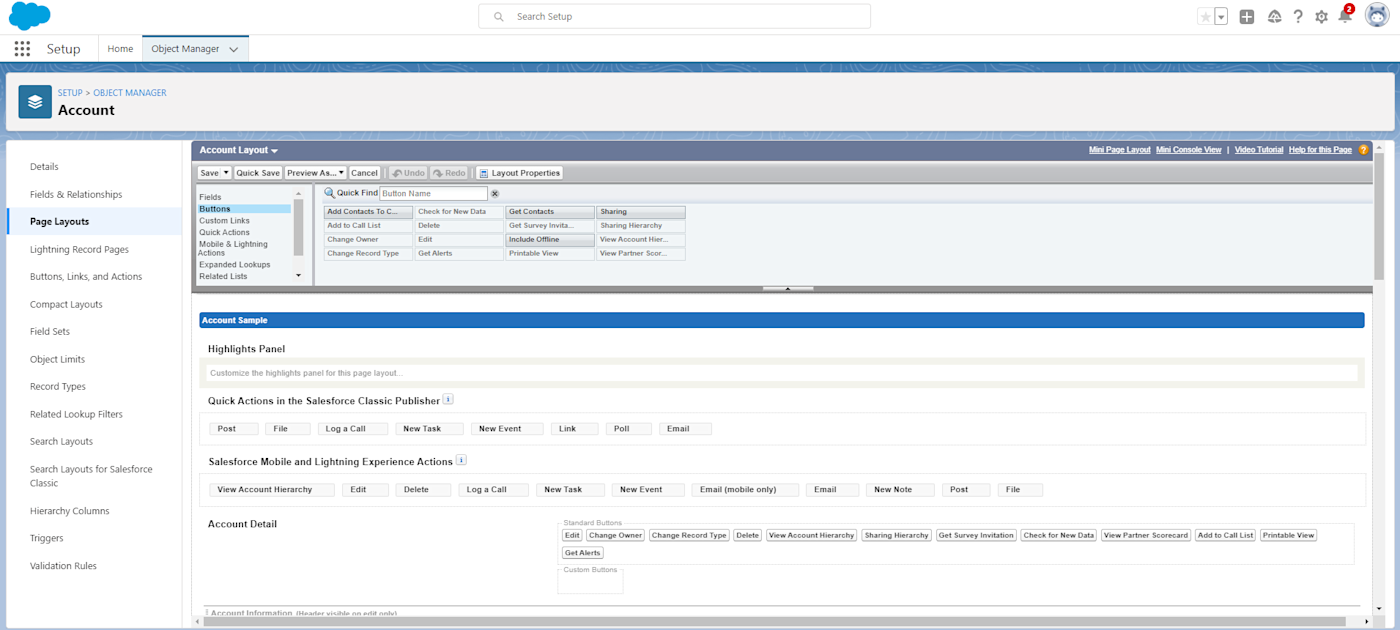Open the favorites list dropdown arrow
The image size is (1400, 630).
(1221, 17)
